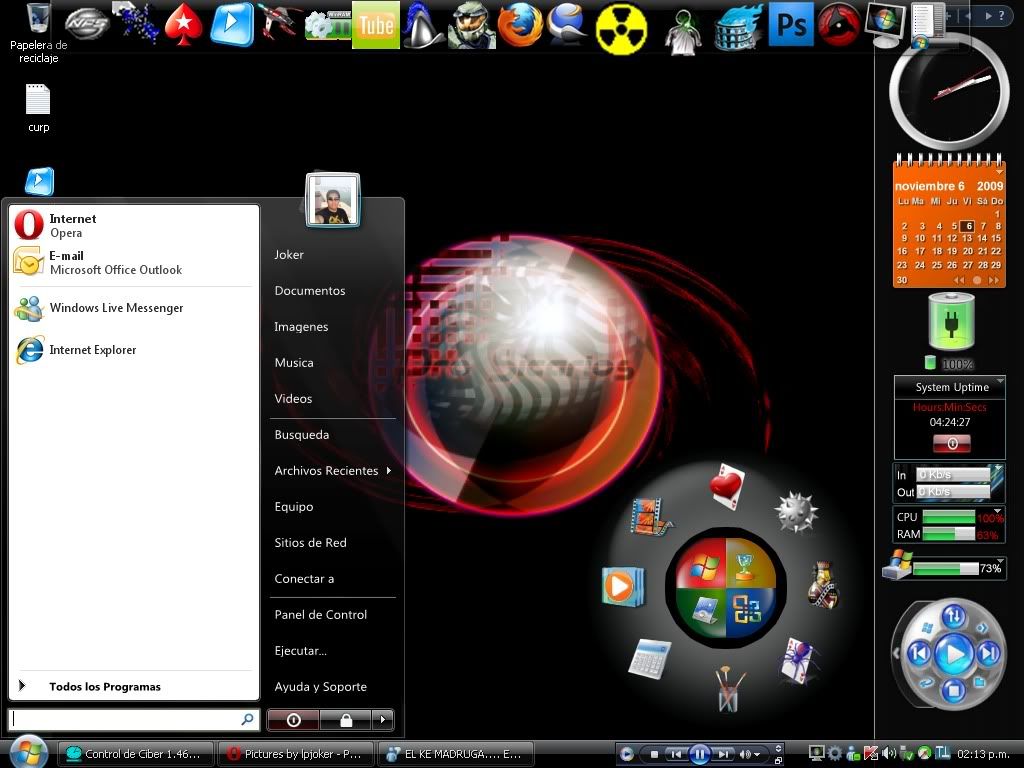Click the System Uptime red power button
The image size is (1024, 768).
tap(952, 444)
